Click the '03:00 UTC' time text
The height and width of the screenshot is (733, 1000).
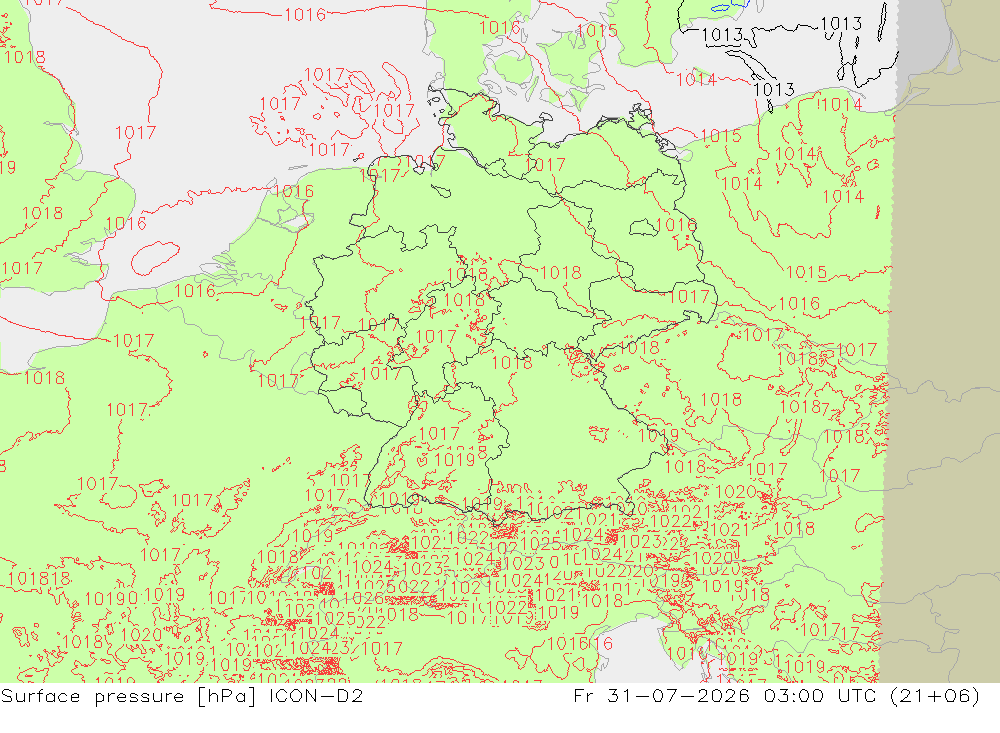click(x=820, y=695)
